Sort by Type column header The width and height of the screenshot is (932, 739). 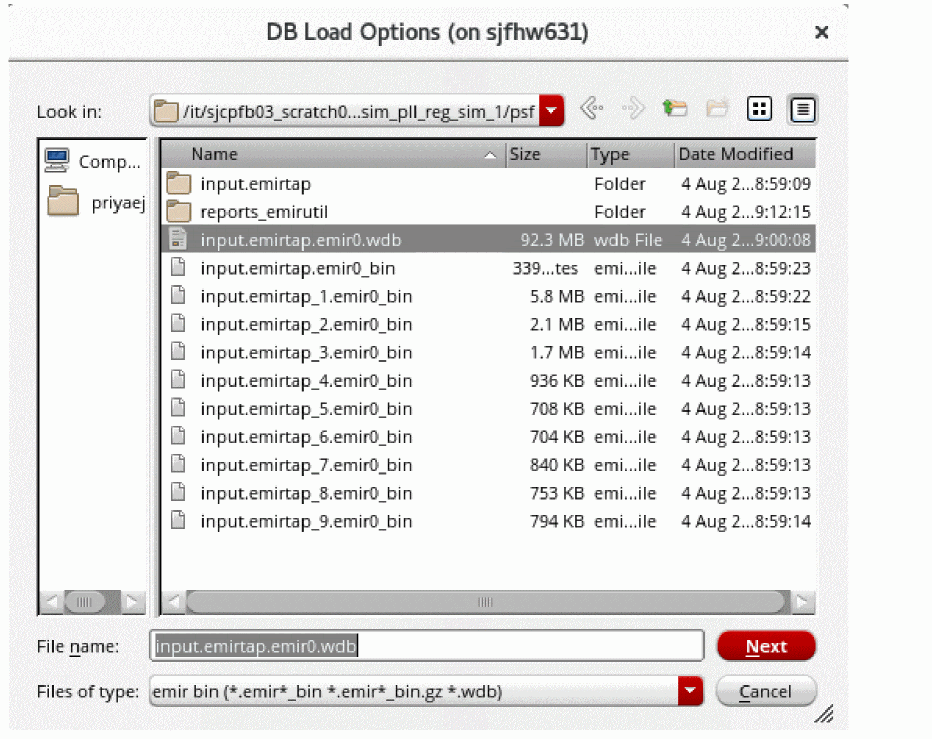pyautogui.click(x=630, y=154)
